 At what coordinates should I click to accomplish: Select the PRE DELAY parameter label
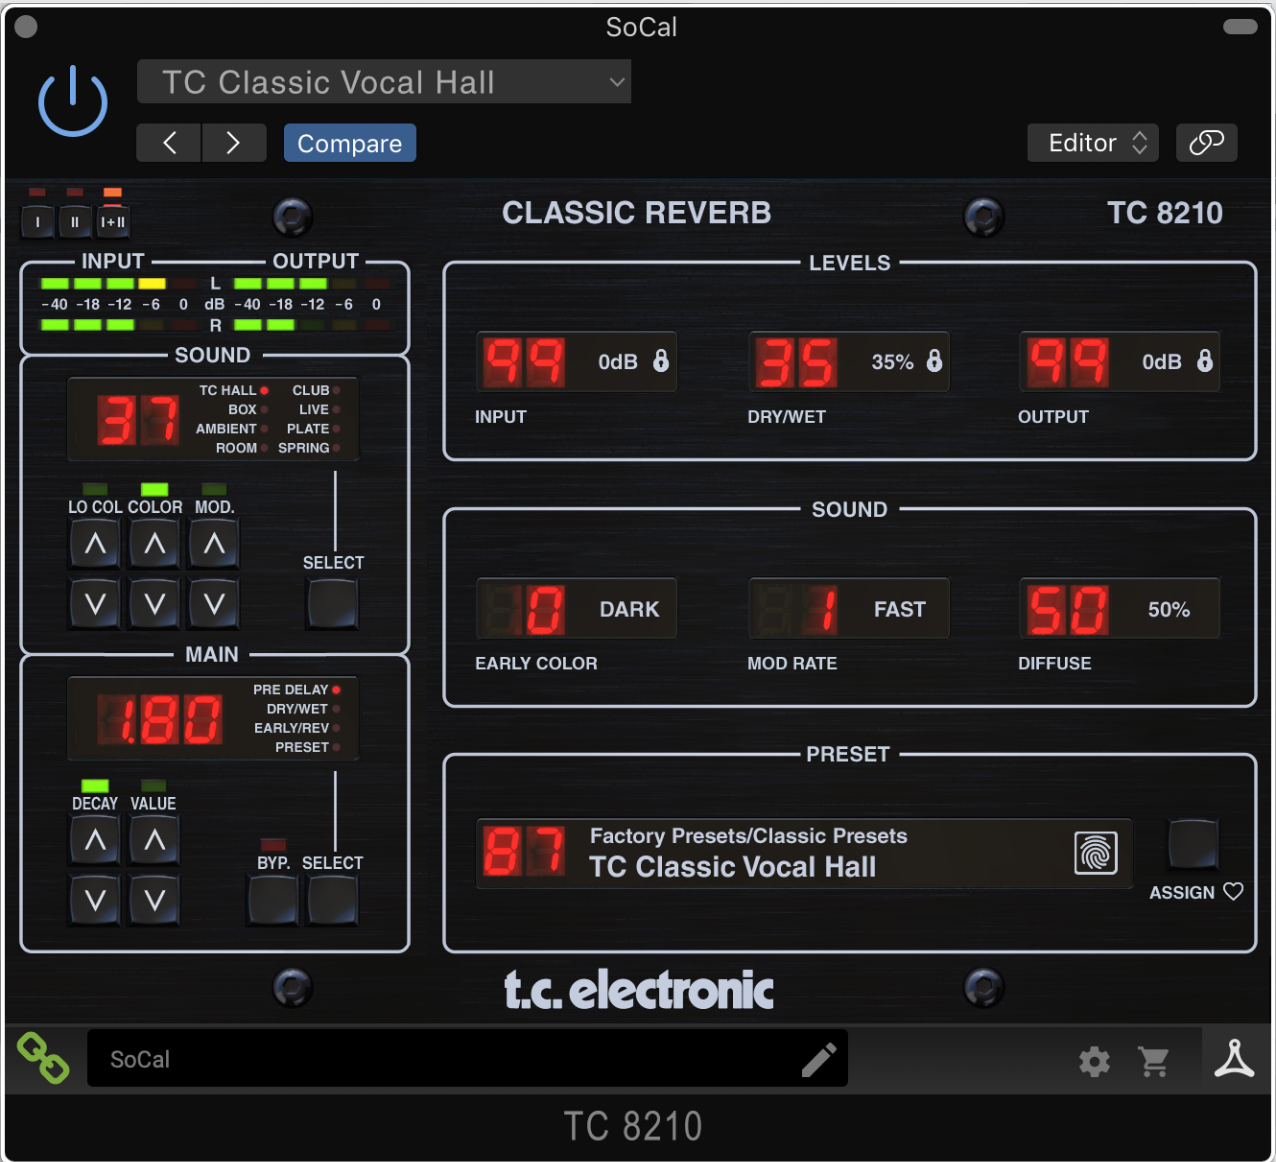click(290, 689)
